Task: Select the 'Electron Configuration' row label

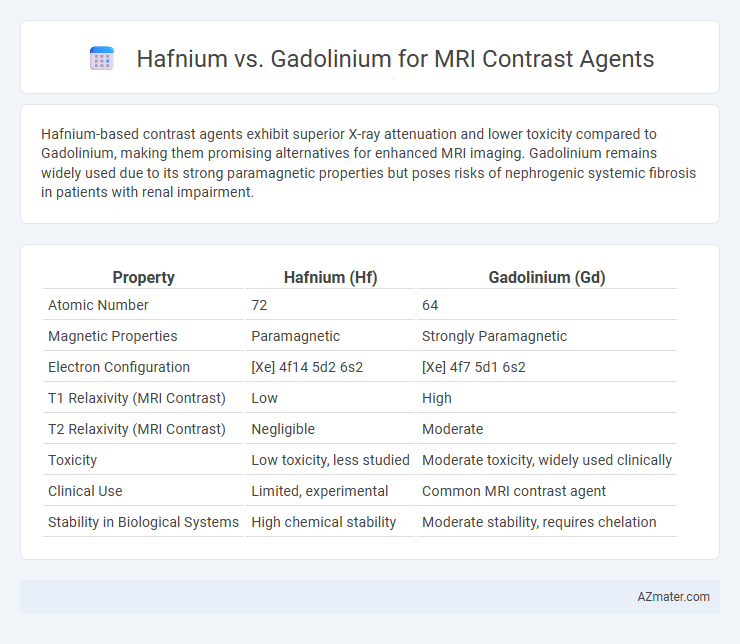Action: pyautogui.click(x=119, y=367)
